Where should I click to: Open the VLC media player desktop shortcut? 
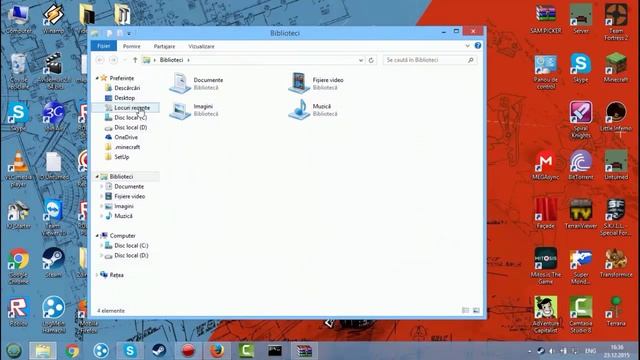[18, 169]
